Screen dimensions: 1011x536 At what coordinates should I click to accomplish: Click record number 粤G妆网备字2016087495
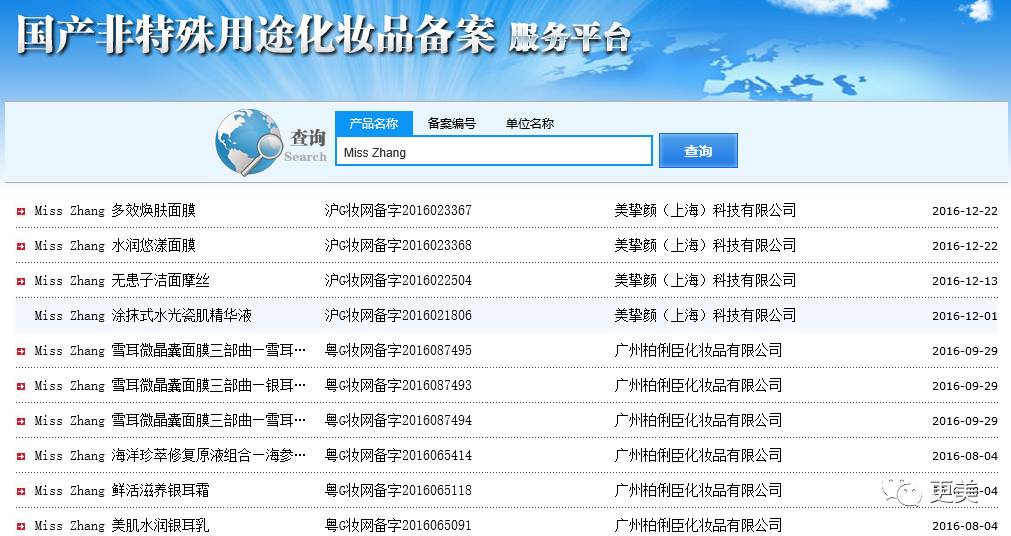398,350
